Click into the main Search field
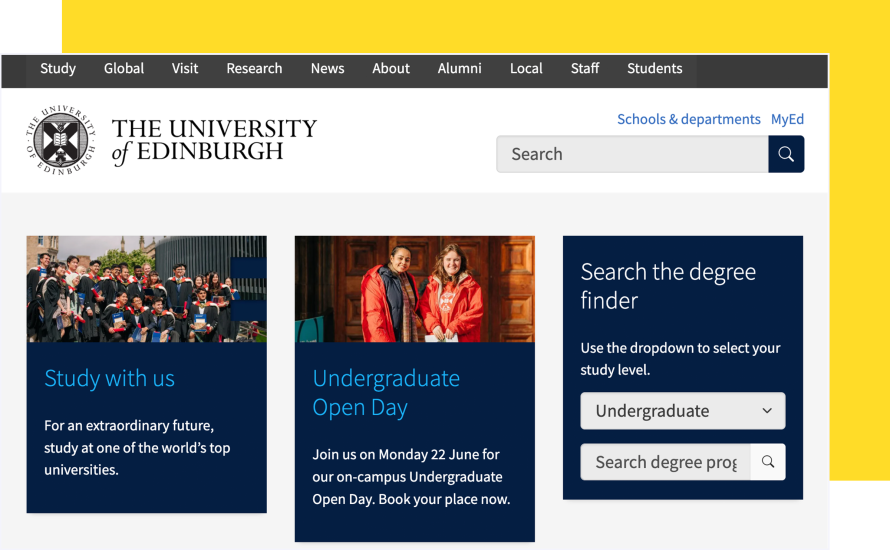The image size is (890, 550). coord(632,154)
